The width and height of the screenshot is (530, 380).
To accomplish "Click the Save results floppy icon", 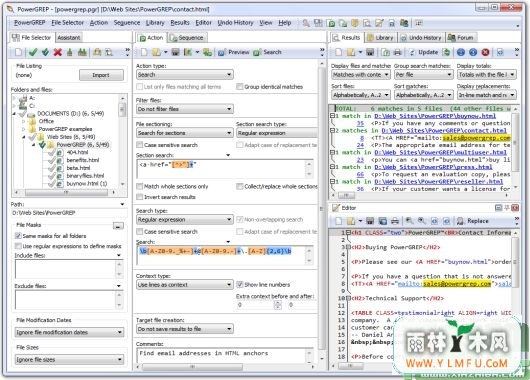I will (x=370, y=52).
